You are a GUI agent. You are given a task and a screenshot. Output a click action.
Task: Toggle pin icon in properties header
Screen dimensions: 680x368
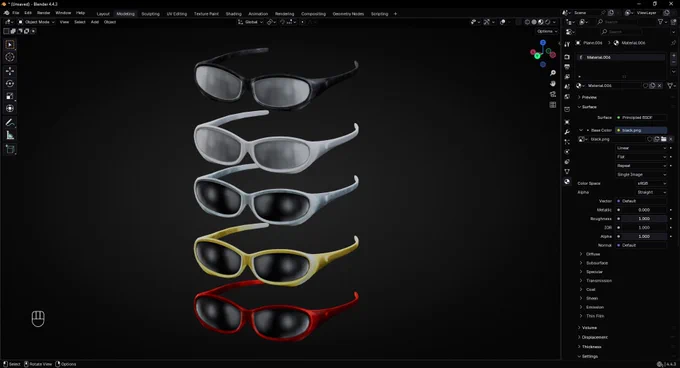click(x=673, y=43)
